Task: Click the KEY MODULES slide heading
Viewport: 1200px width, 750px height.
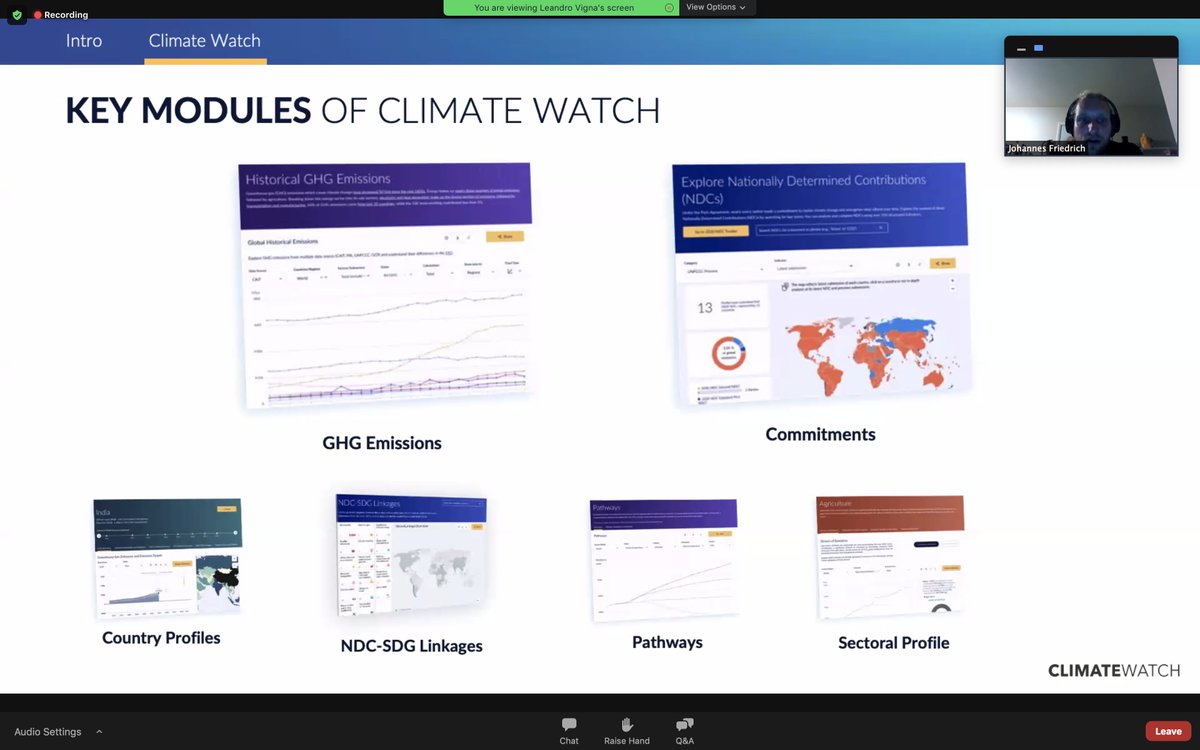Action: [x=362, y=110]
